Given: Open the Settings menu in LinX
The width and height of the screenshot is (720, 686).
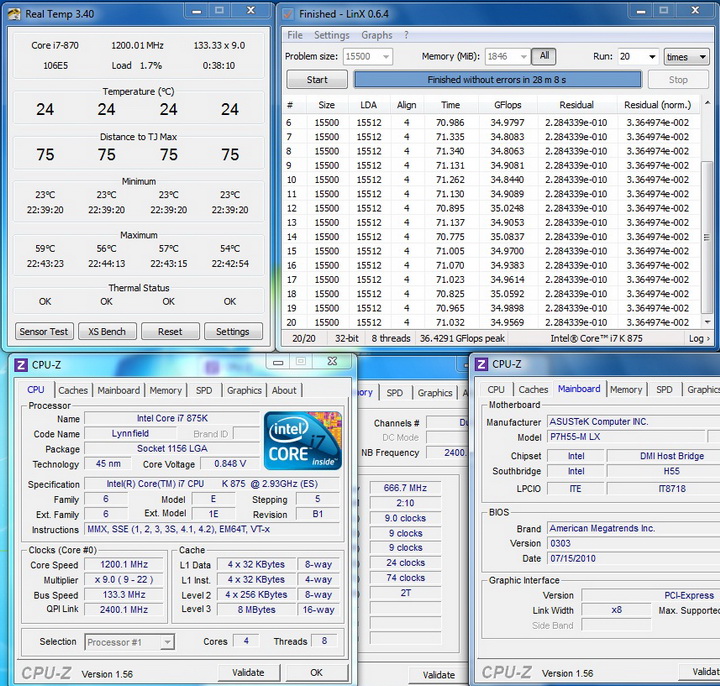Looking at the screenshot, I should point(332,35).
